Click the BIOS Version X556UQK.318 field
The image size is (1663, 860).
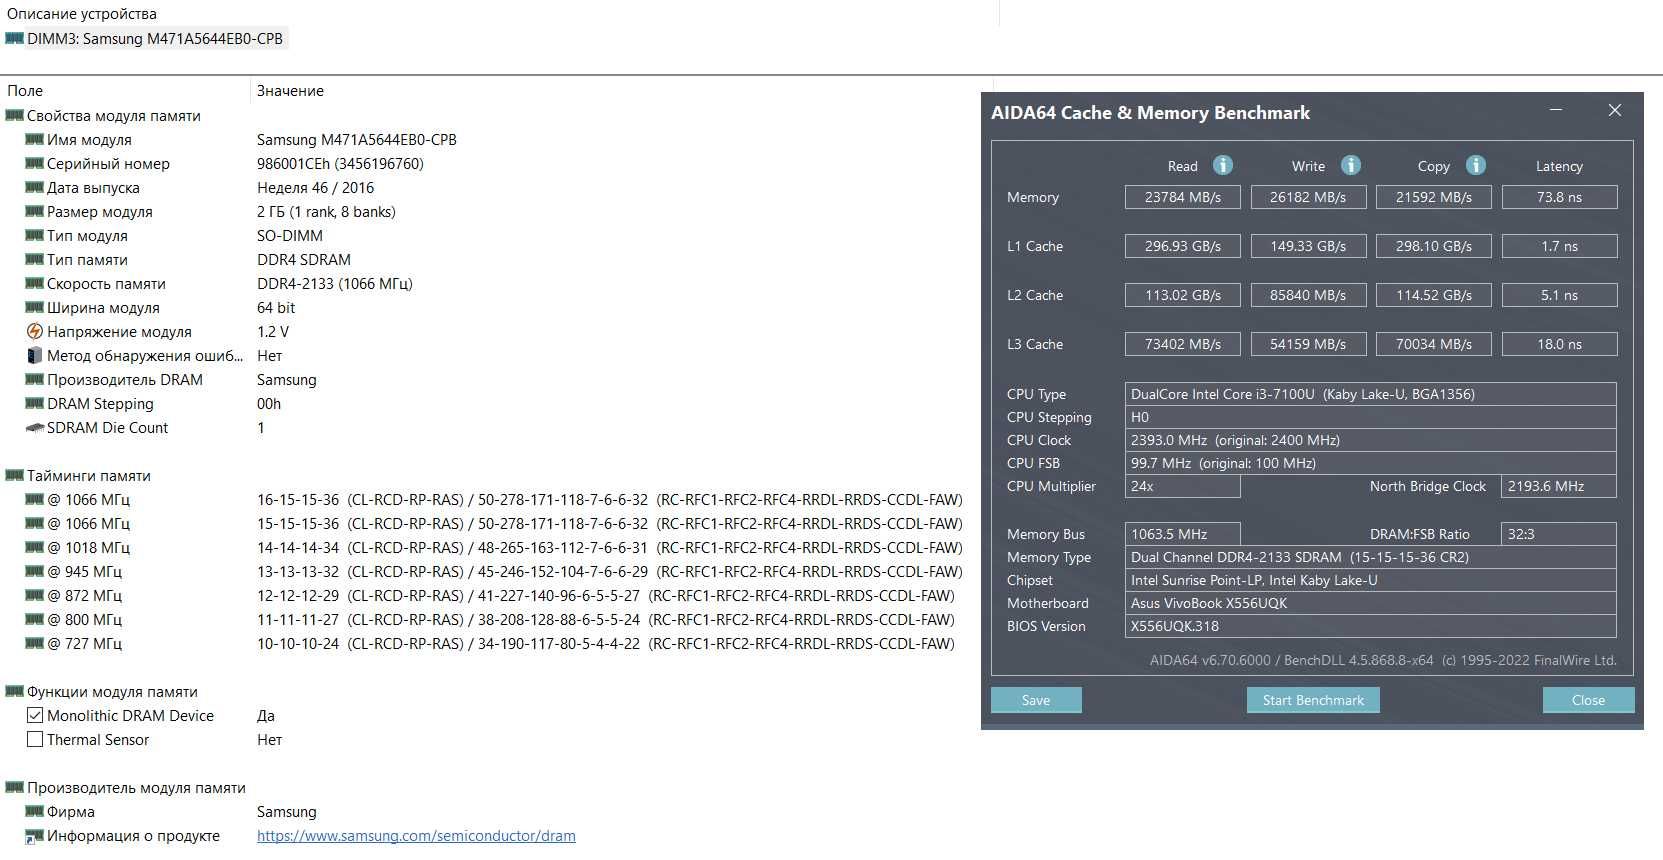tap(1371, 626)
